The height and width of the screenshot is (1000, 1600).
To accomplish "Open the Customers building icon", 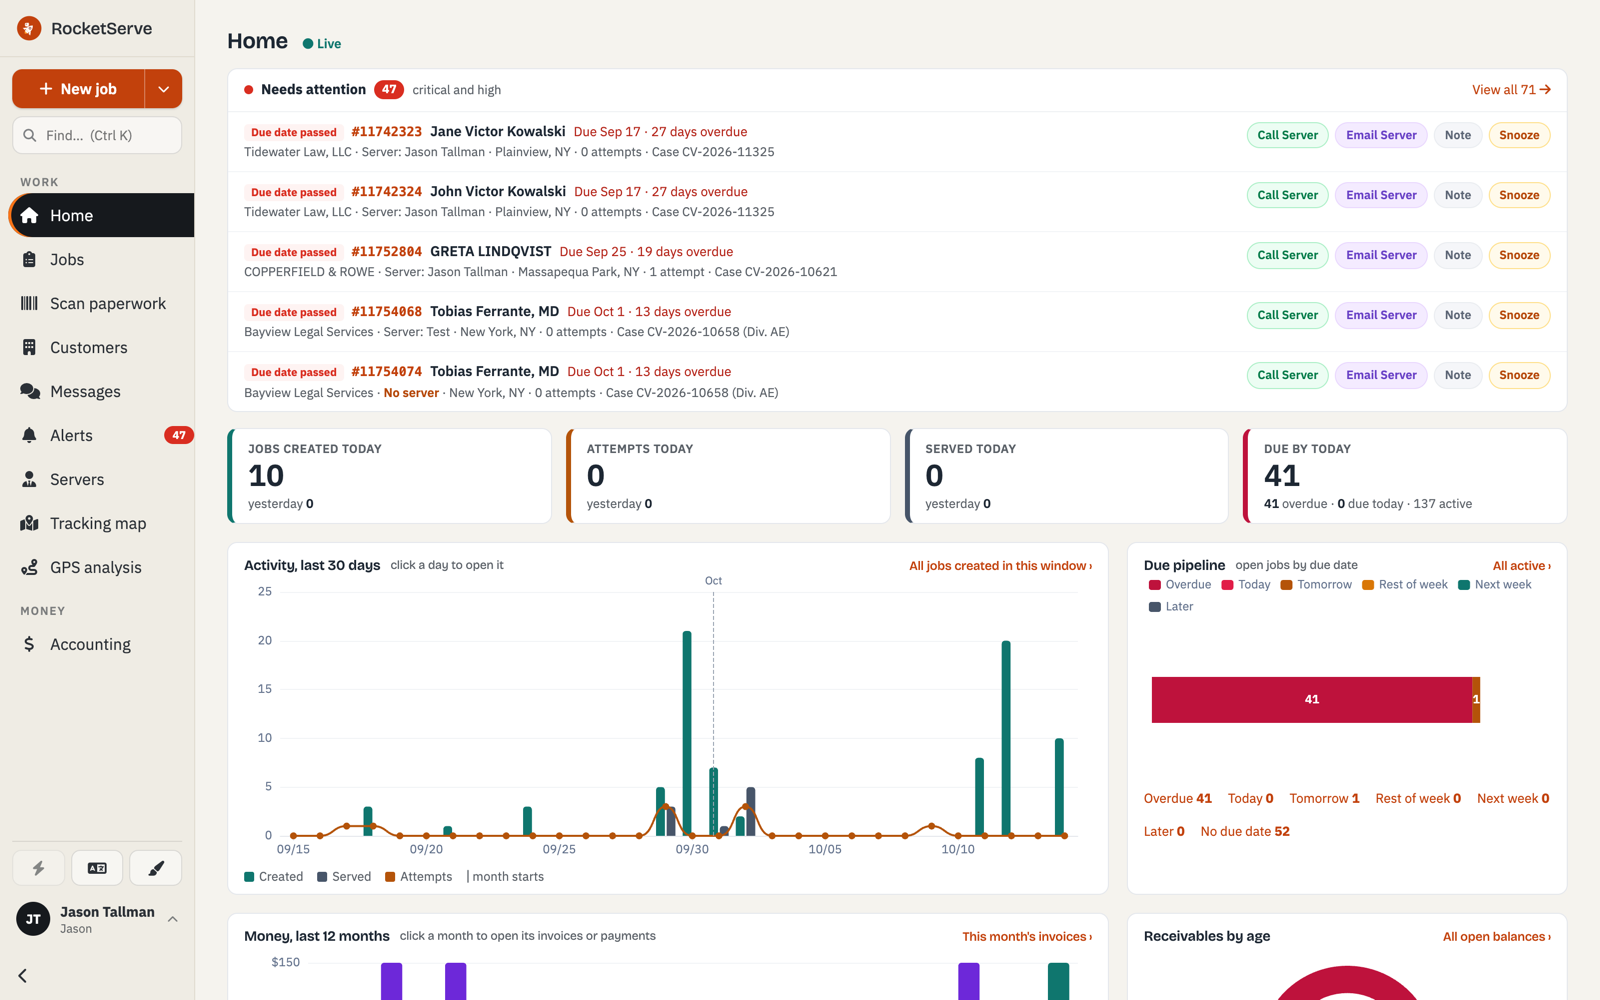I will tap(29, 347).
